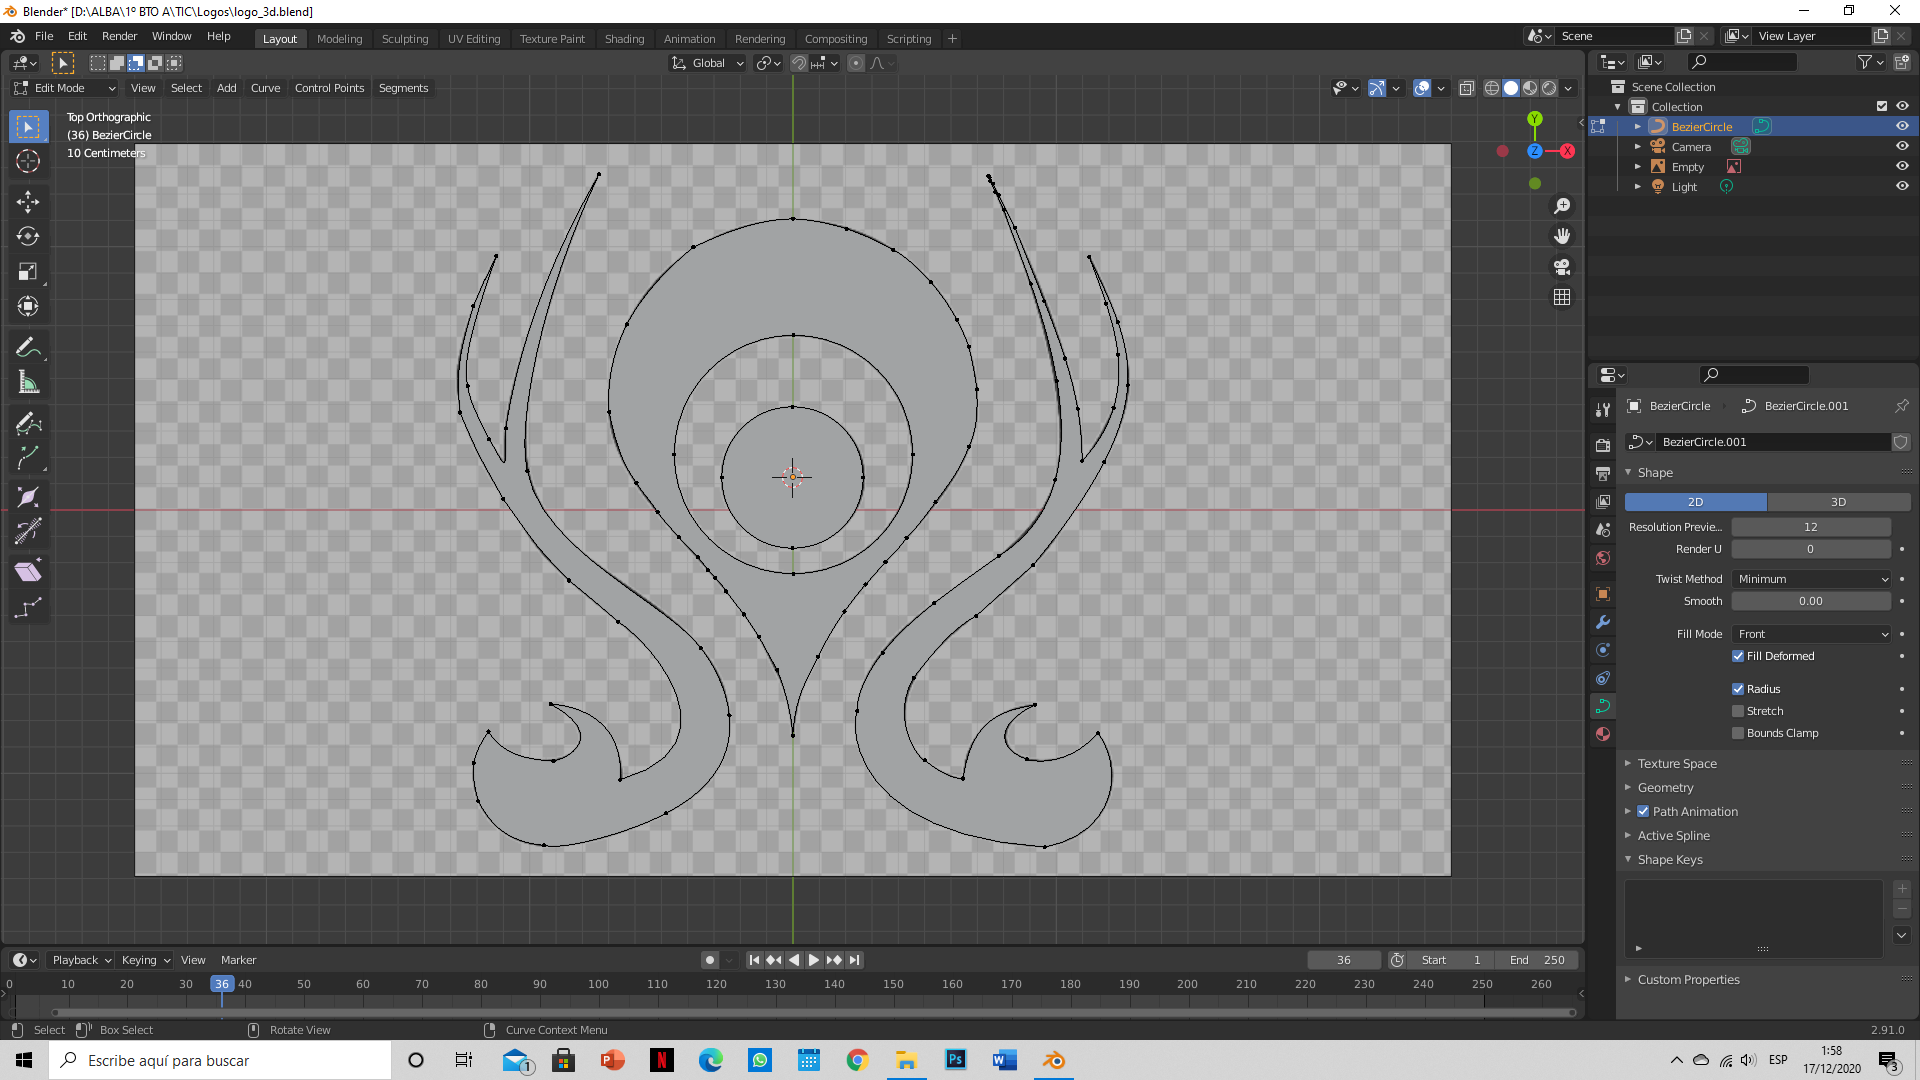The image size is (1920, 1080).
Task: Open the Twist Method dropdown
Action: [x=1812, y=579]
